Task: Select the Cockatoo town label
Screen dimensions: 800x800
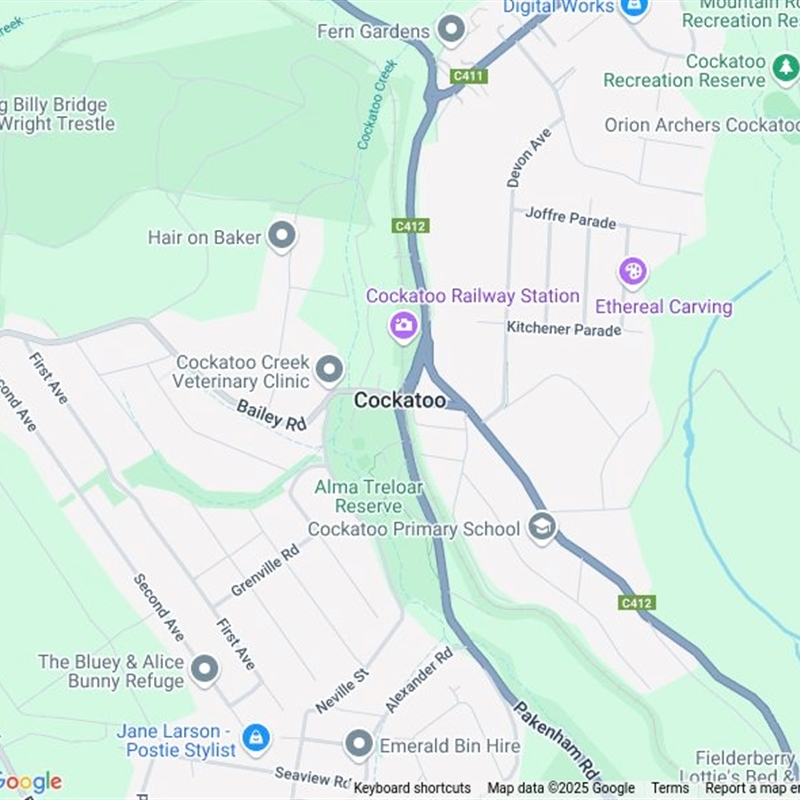Action: (x=400, y=401)
